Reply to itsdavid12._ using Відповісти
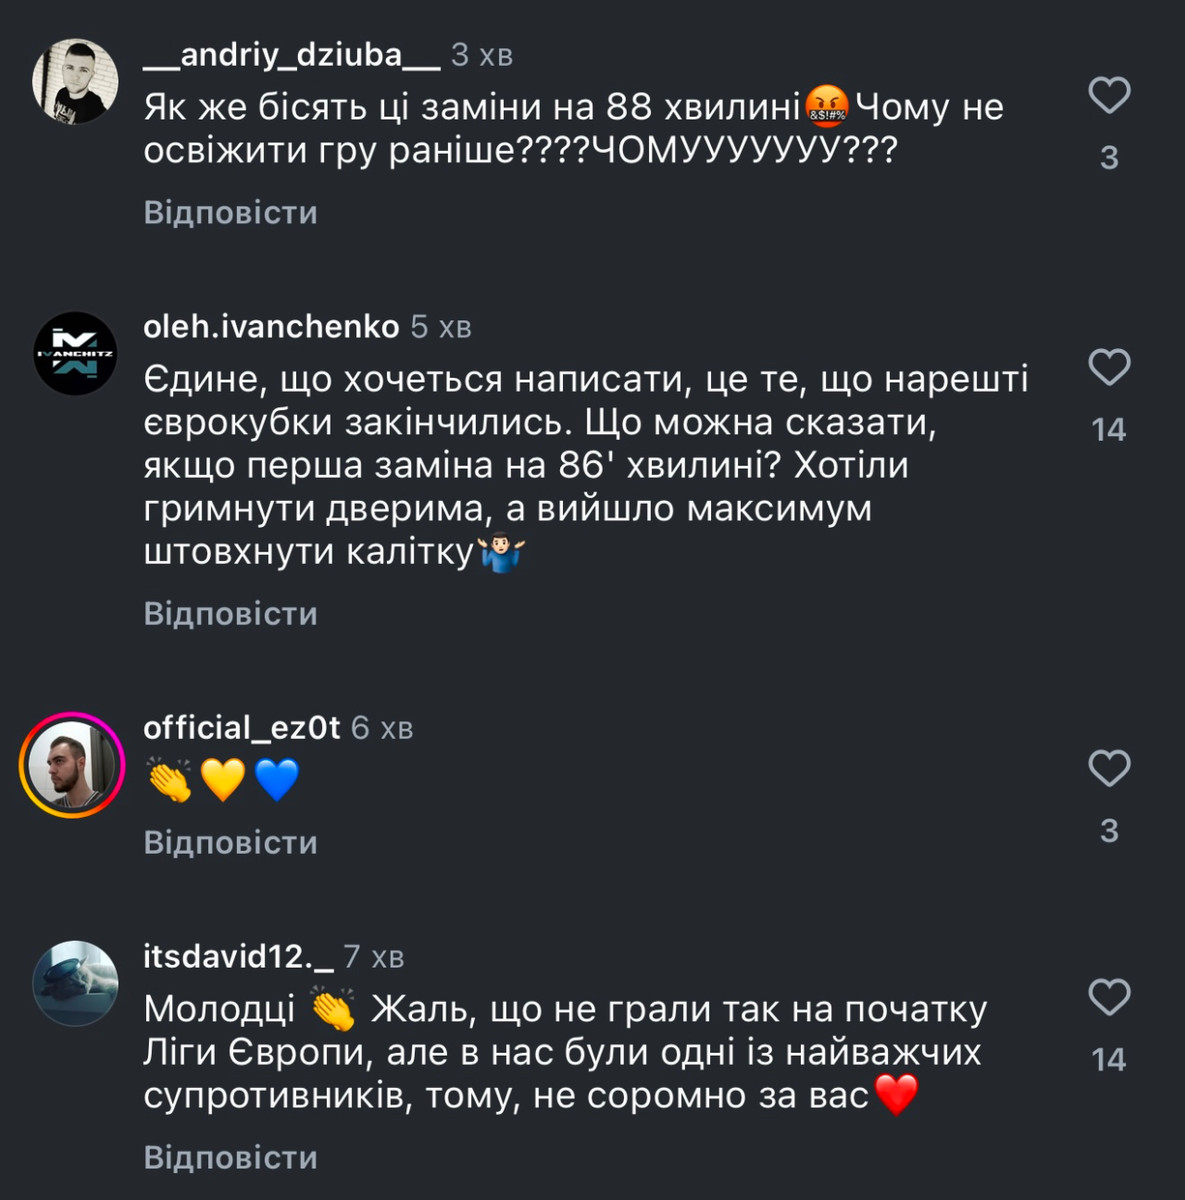This screenshot has width=1185, height=1200. (230, 1158)
